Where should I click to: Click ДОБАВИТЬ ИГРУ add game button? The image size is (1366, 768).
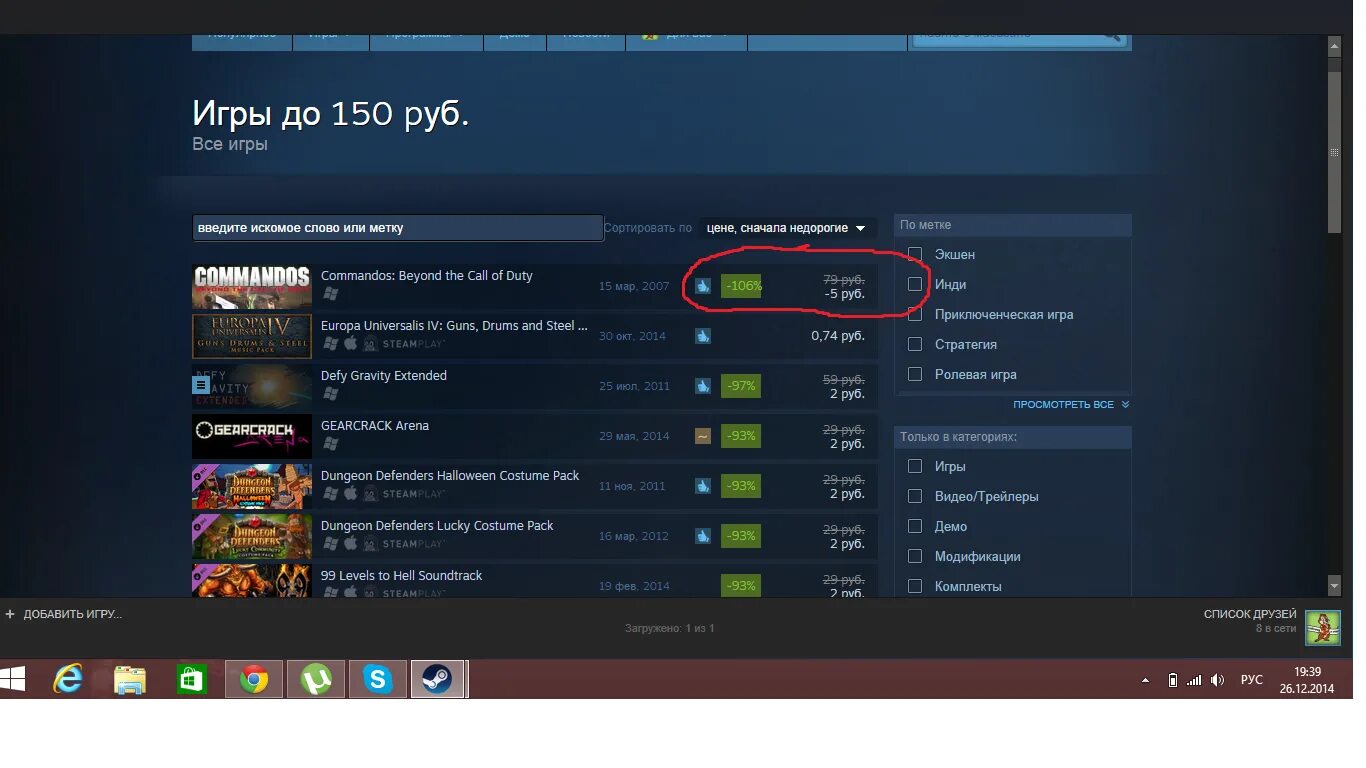click(63, 614)
